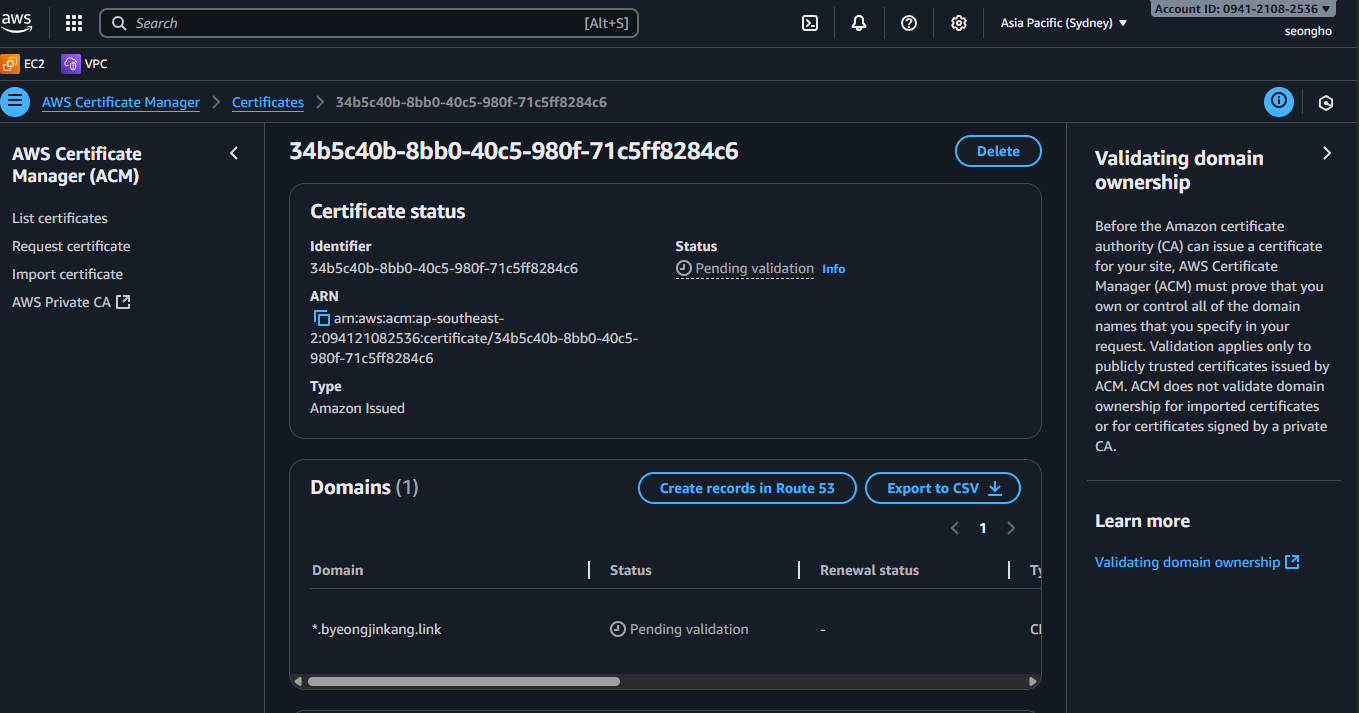Open the Asia Pacific (Sydney) region dropdown
Image resolution: width=1359 pixels, height=713 pixels.
click(1064, 23)
